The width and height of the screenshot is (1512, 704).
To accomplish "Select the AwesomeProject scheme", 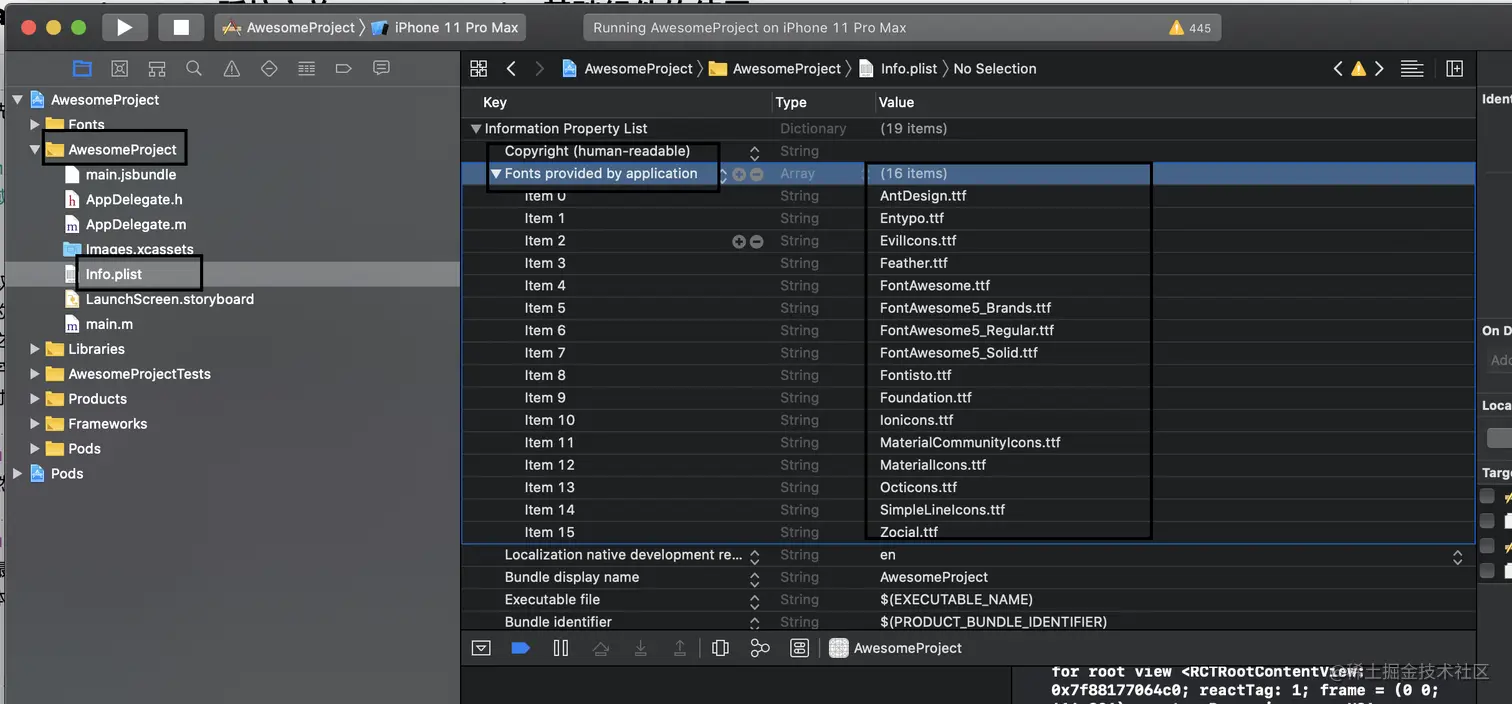I will [x=290, y=27].
